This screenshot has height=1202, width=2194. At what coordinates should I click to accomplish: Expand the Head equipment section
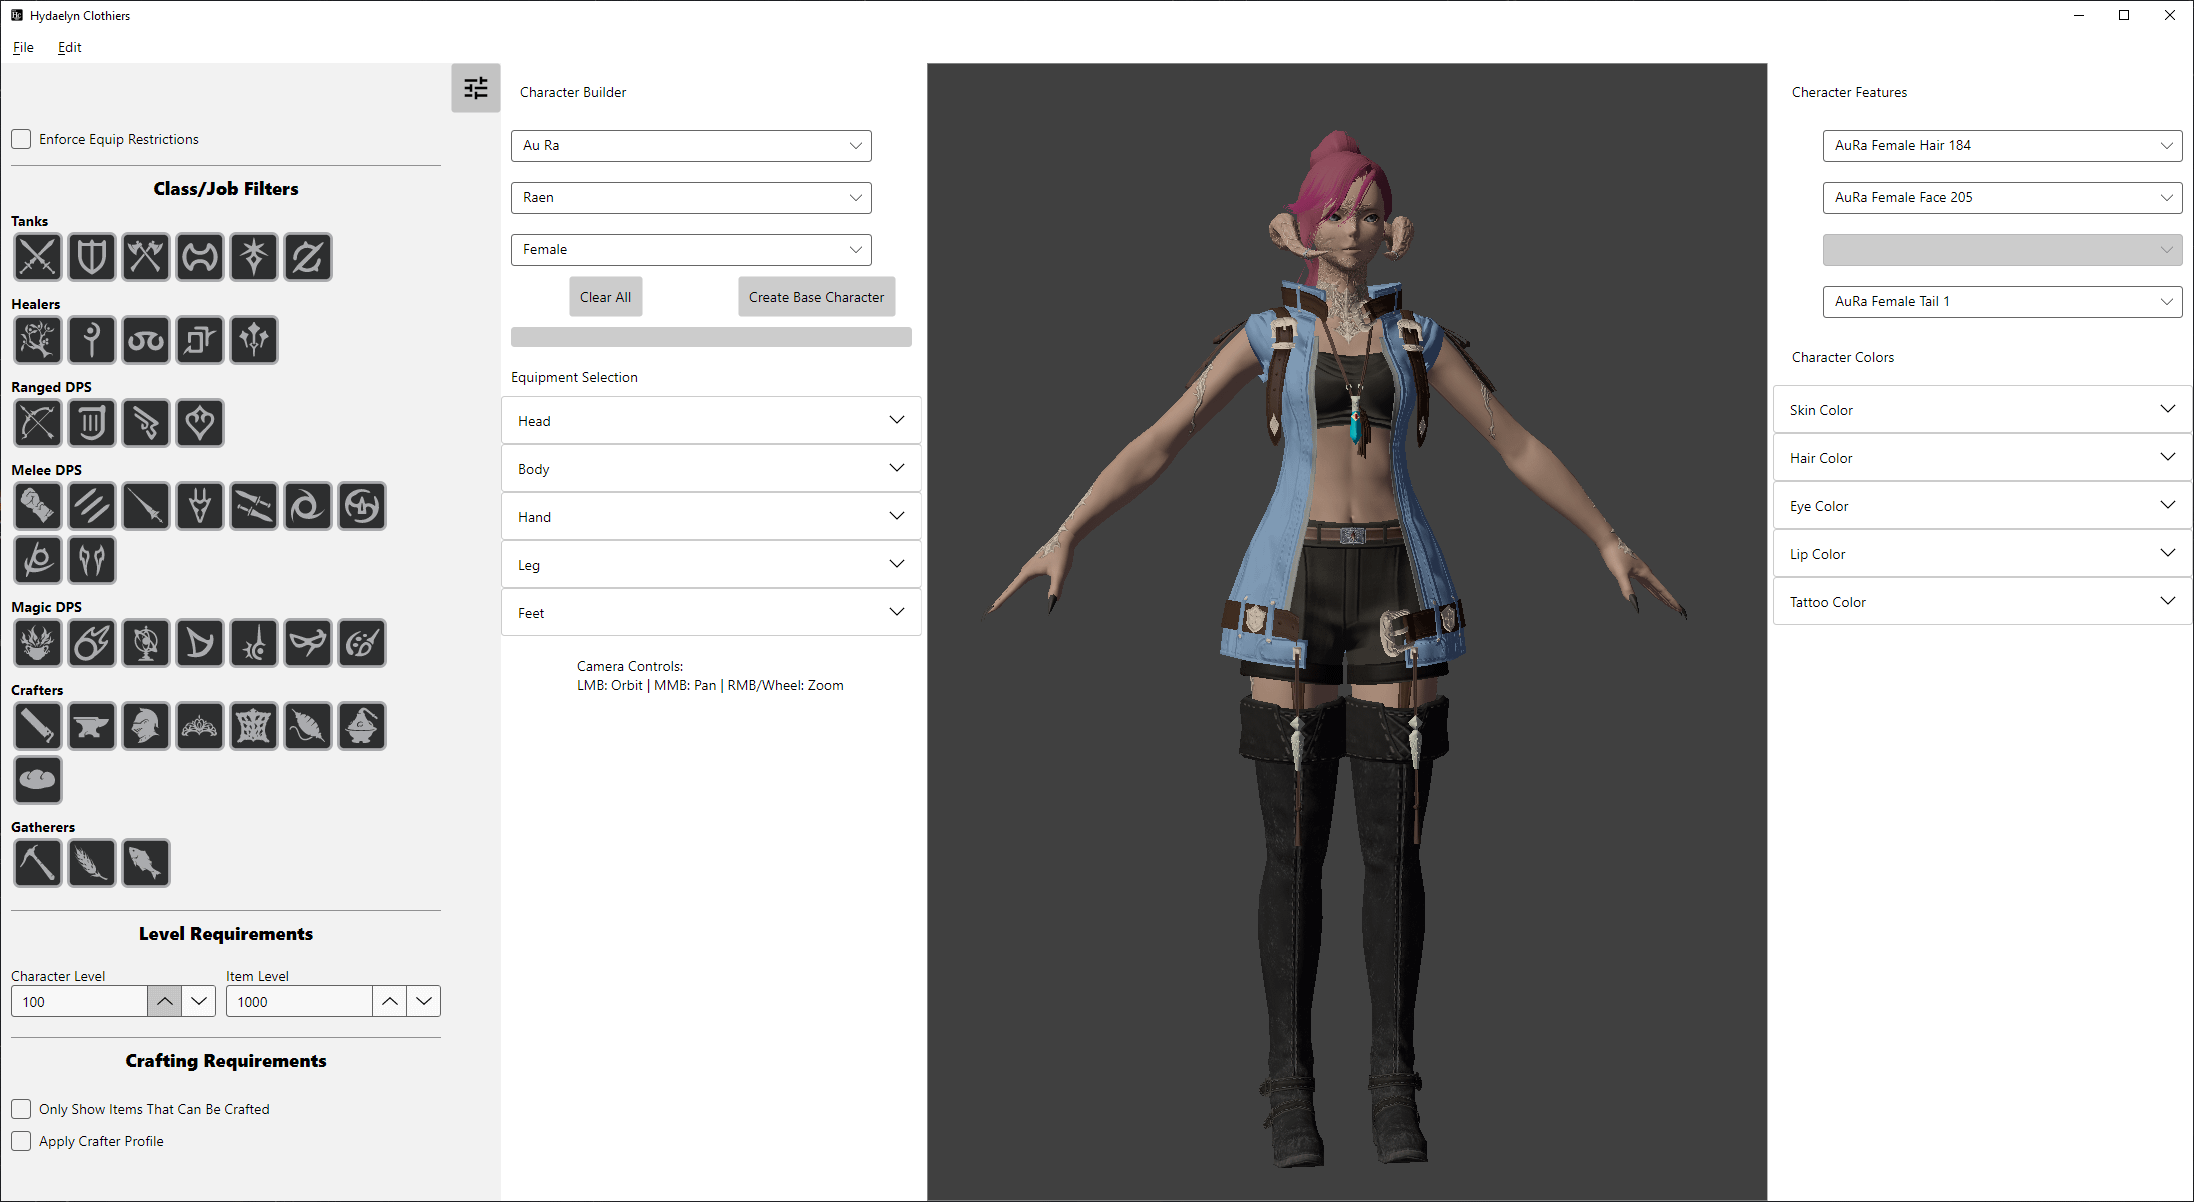(x=711, y=421)
